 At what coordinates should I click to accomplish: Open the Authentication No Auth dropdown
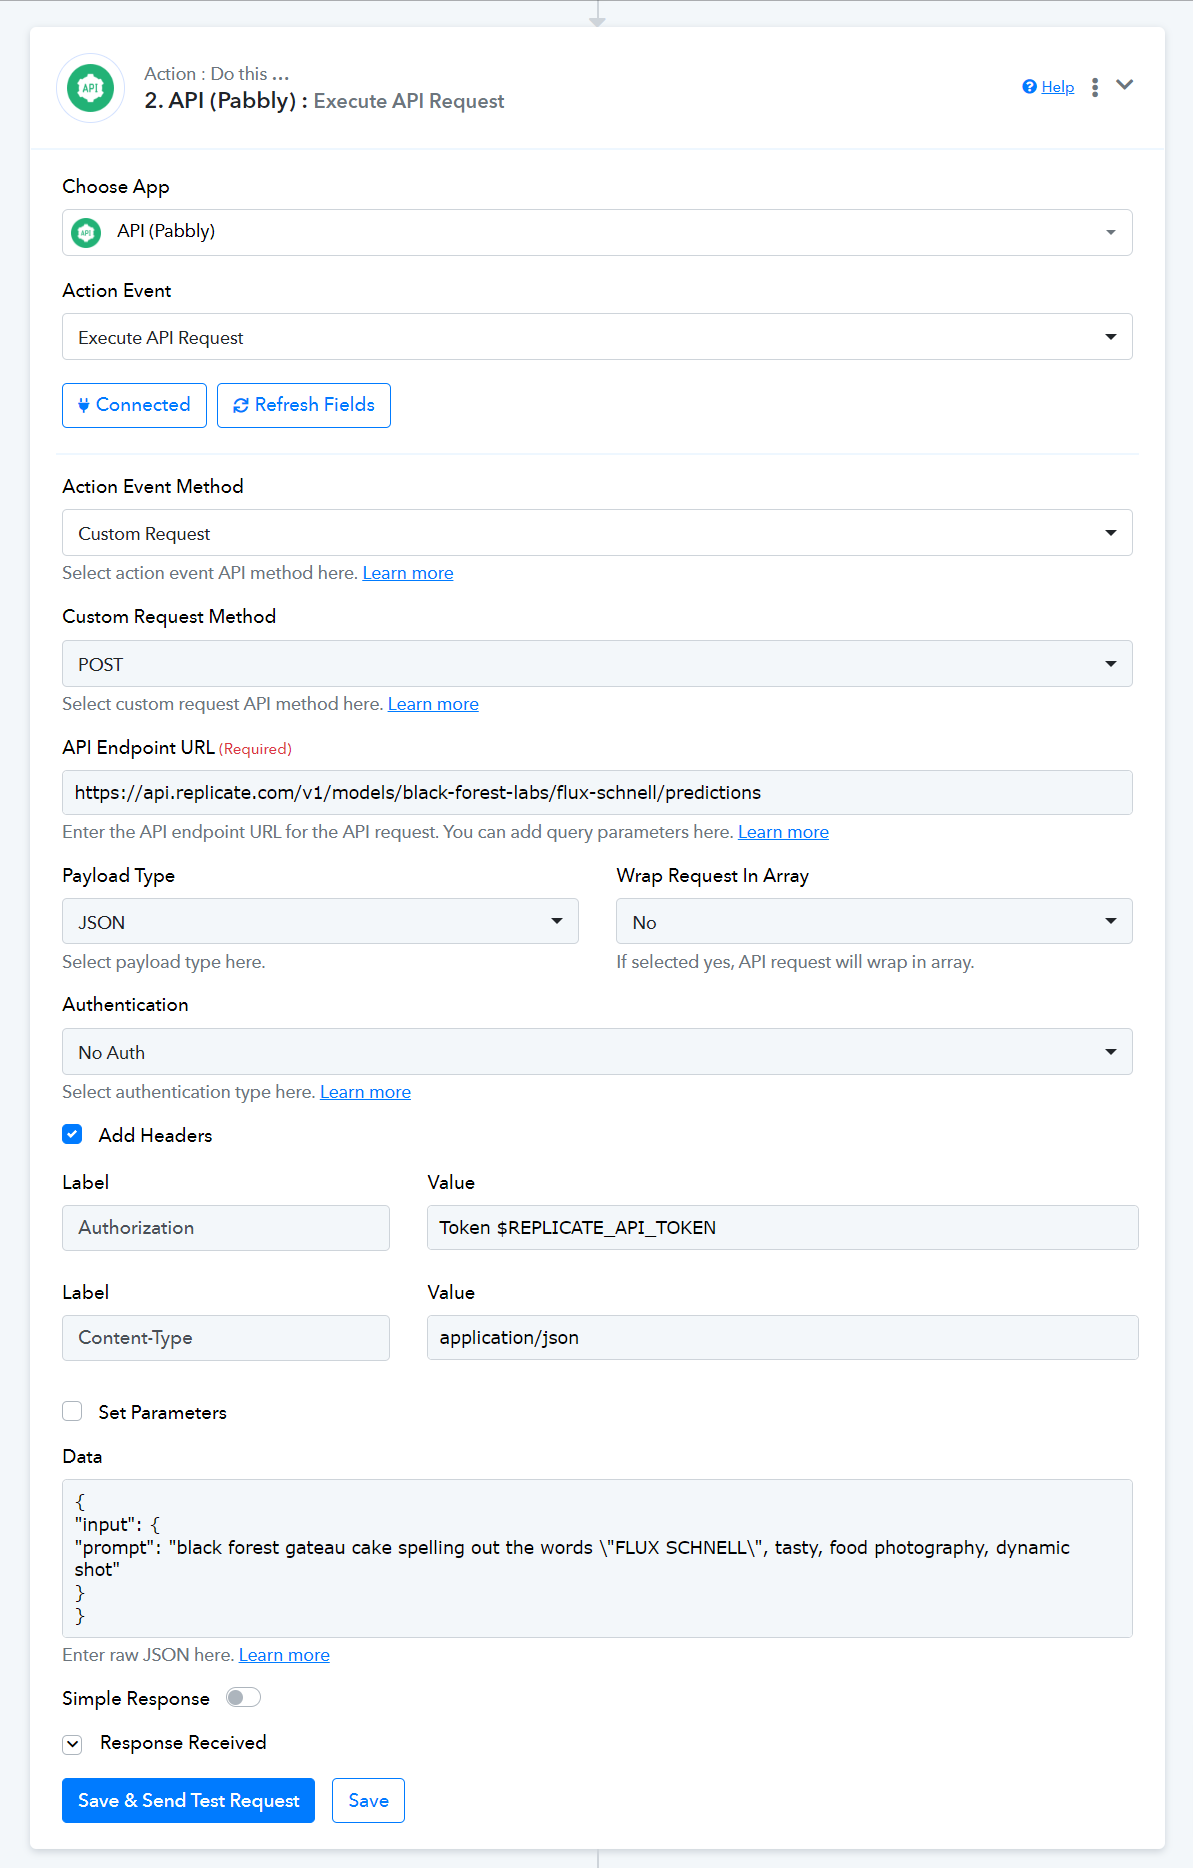coord(597,1052)
